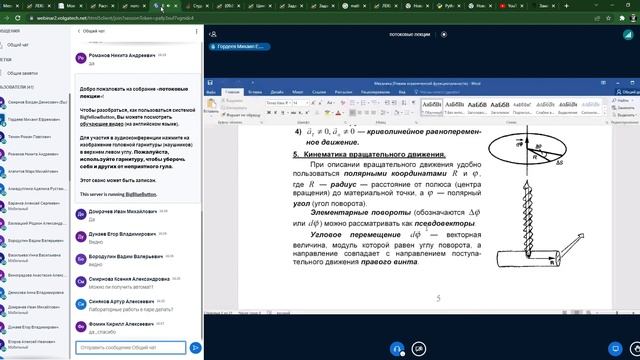Click Формат по образцу format painter
Image resolution: width=640 pixels, height=360 pixels.
(242, 115)
